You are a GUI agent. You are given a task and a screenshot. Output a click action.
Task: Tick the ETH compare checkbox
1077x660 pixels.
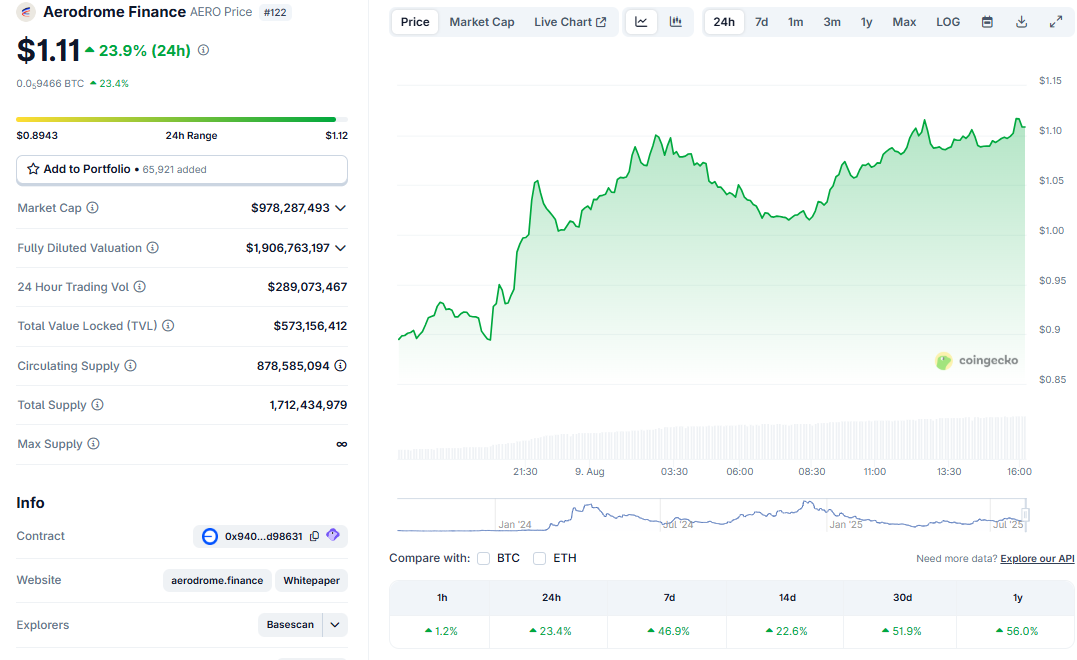540,558
